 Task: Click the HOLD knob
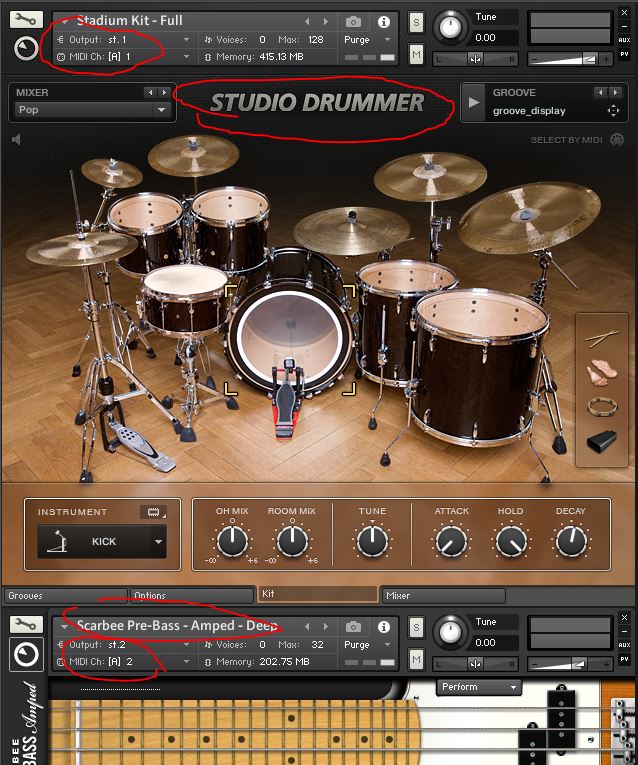[x=511, y=541]
